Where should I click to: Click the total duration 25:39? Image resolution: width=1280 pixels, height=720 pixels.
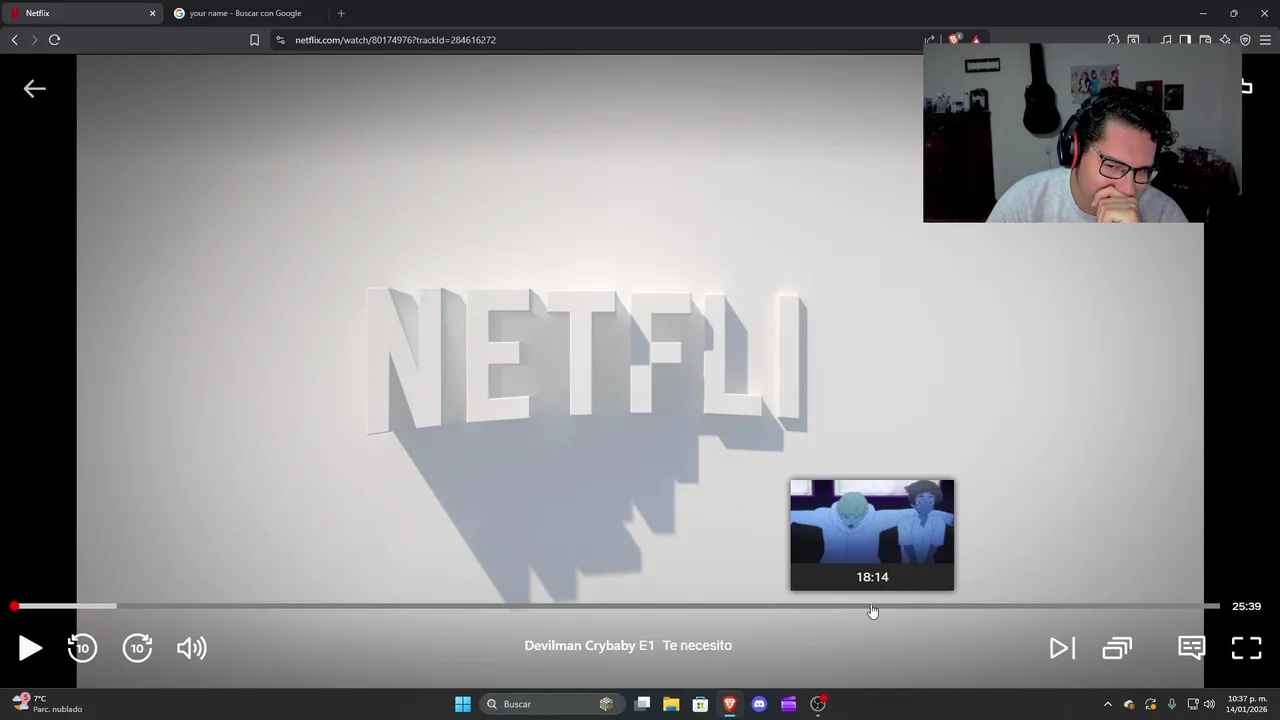1246,606
